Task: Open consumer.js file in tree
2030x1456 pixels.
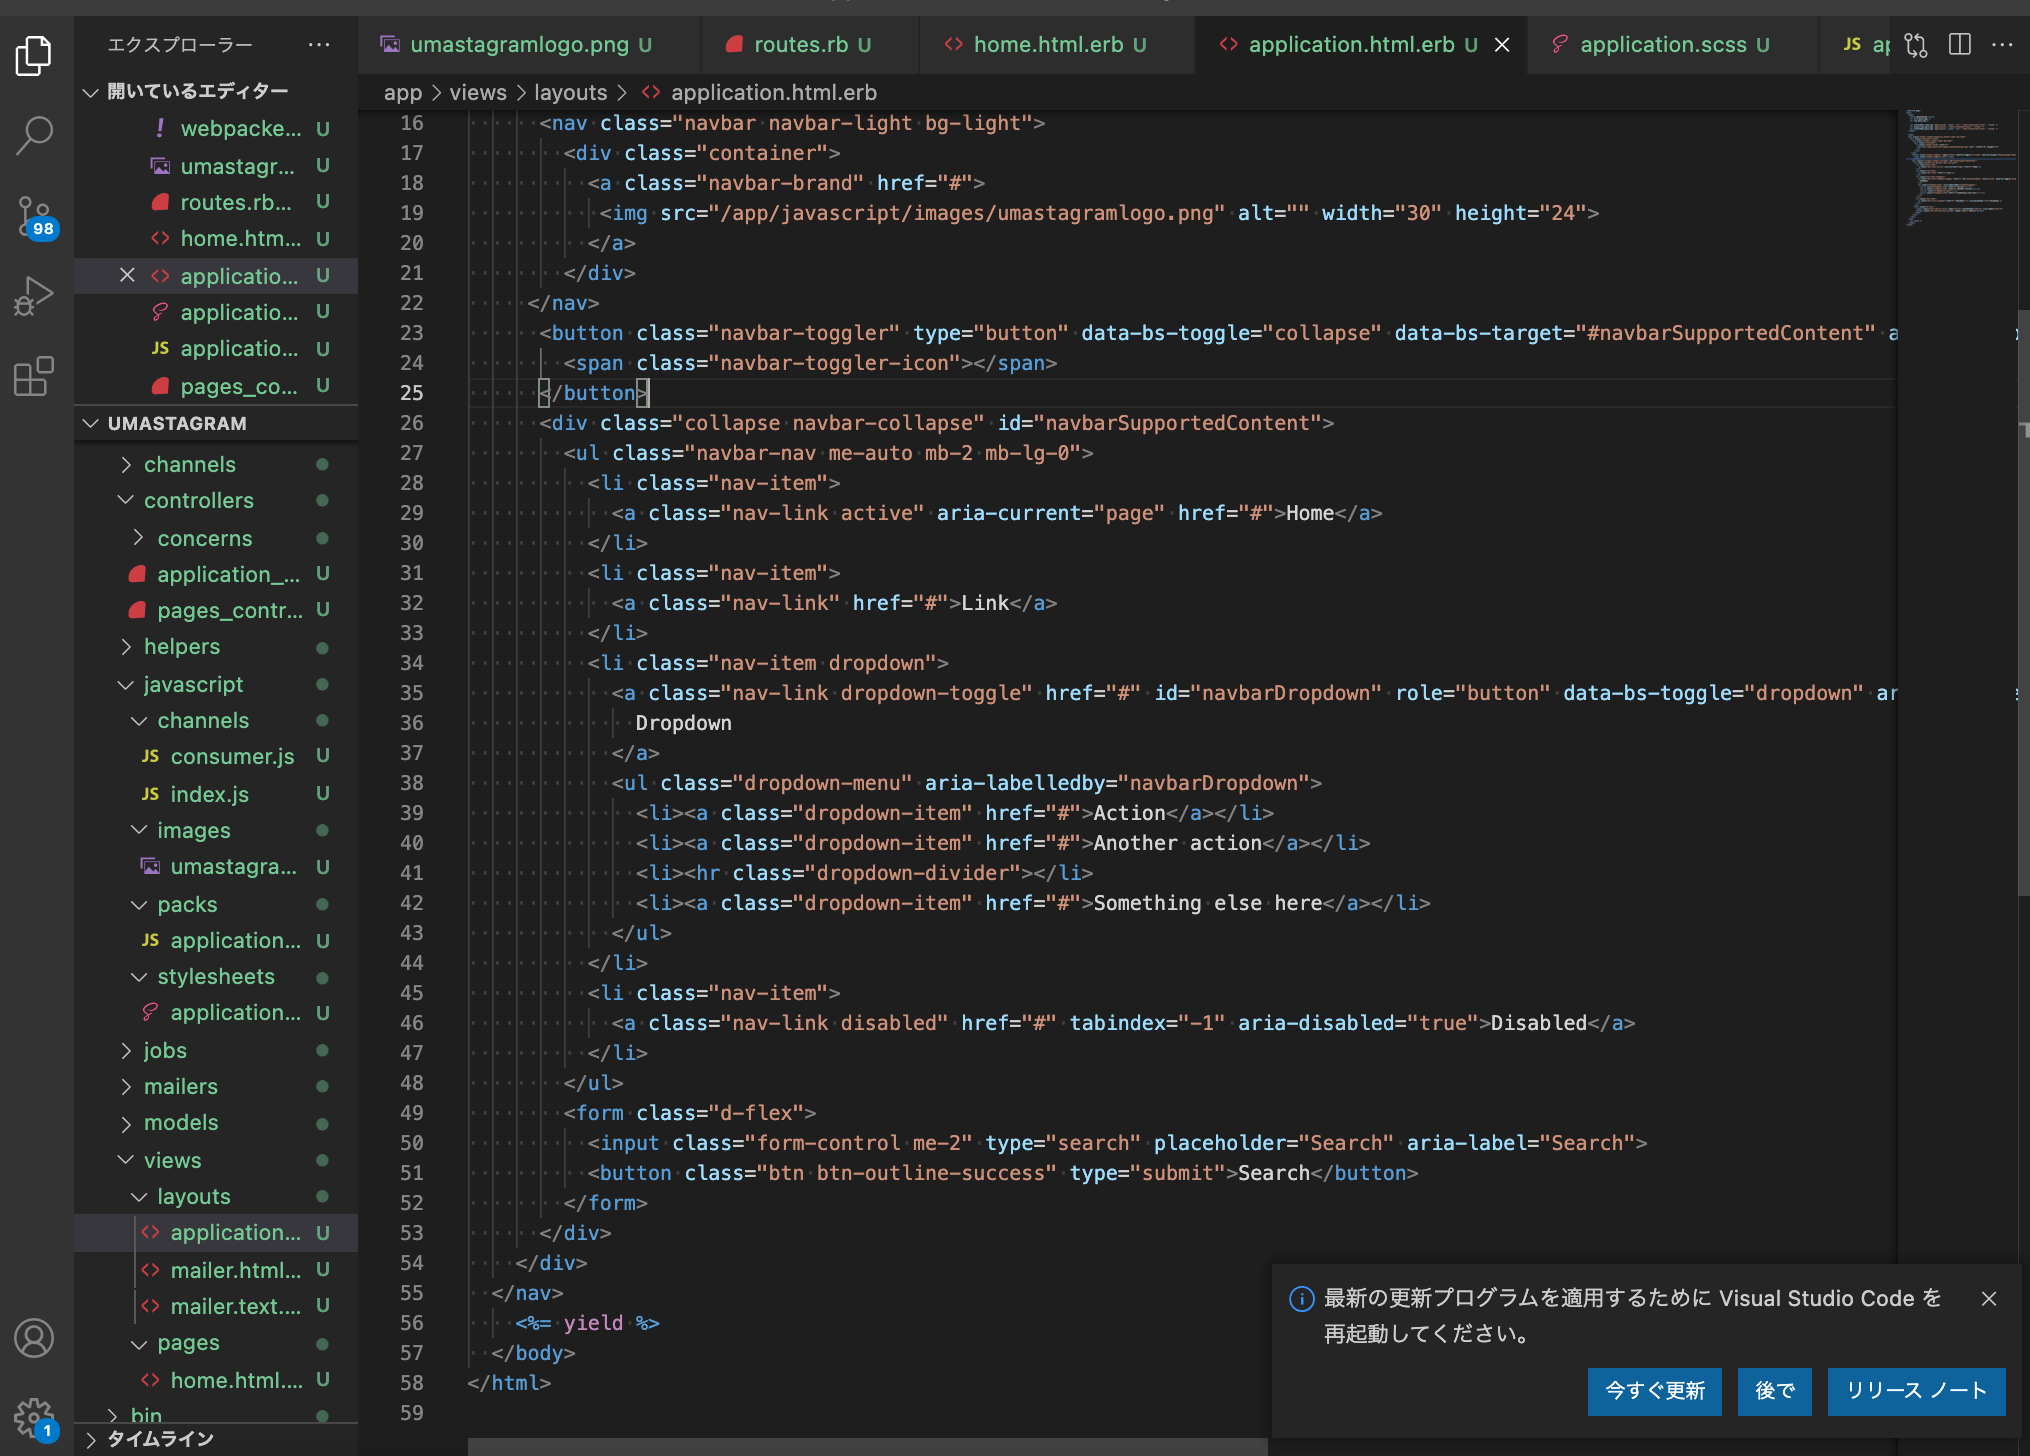Action: [x=216, y=756]
